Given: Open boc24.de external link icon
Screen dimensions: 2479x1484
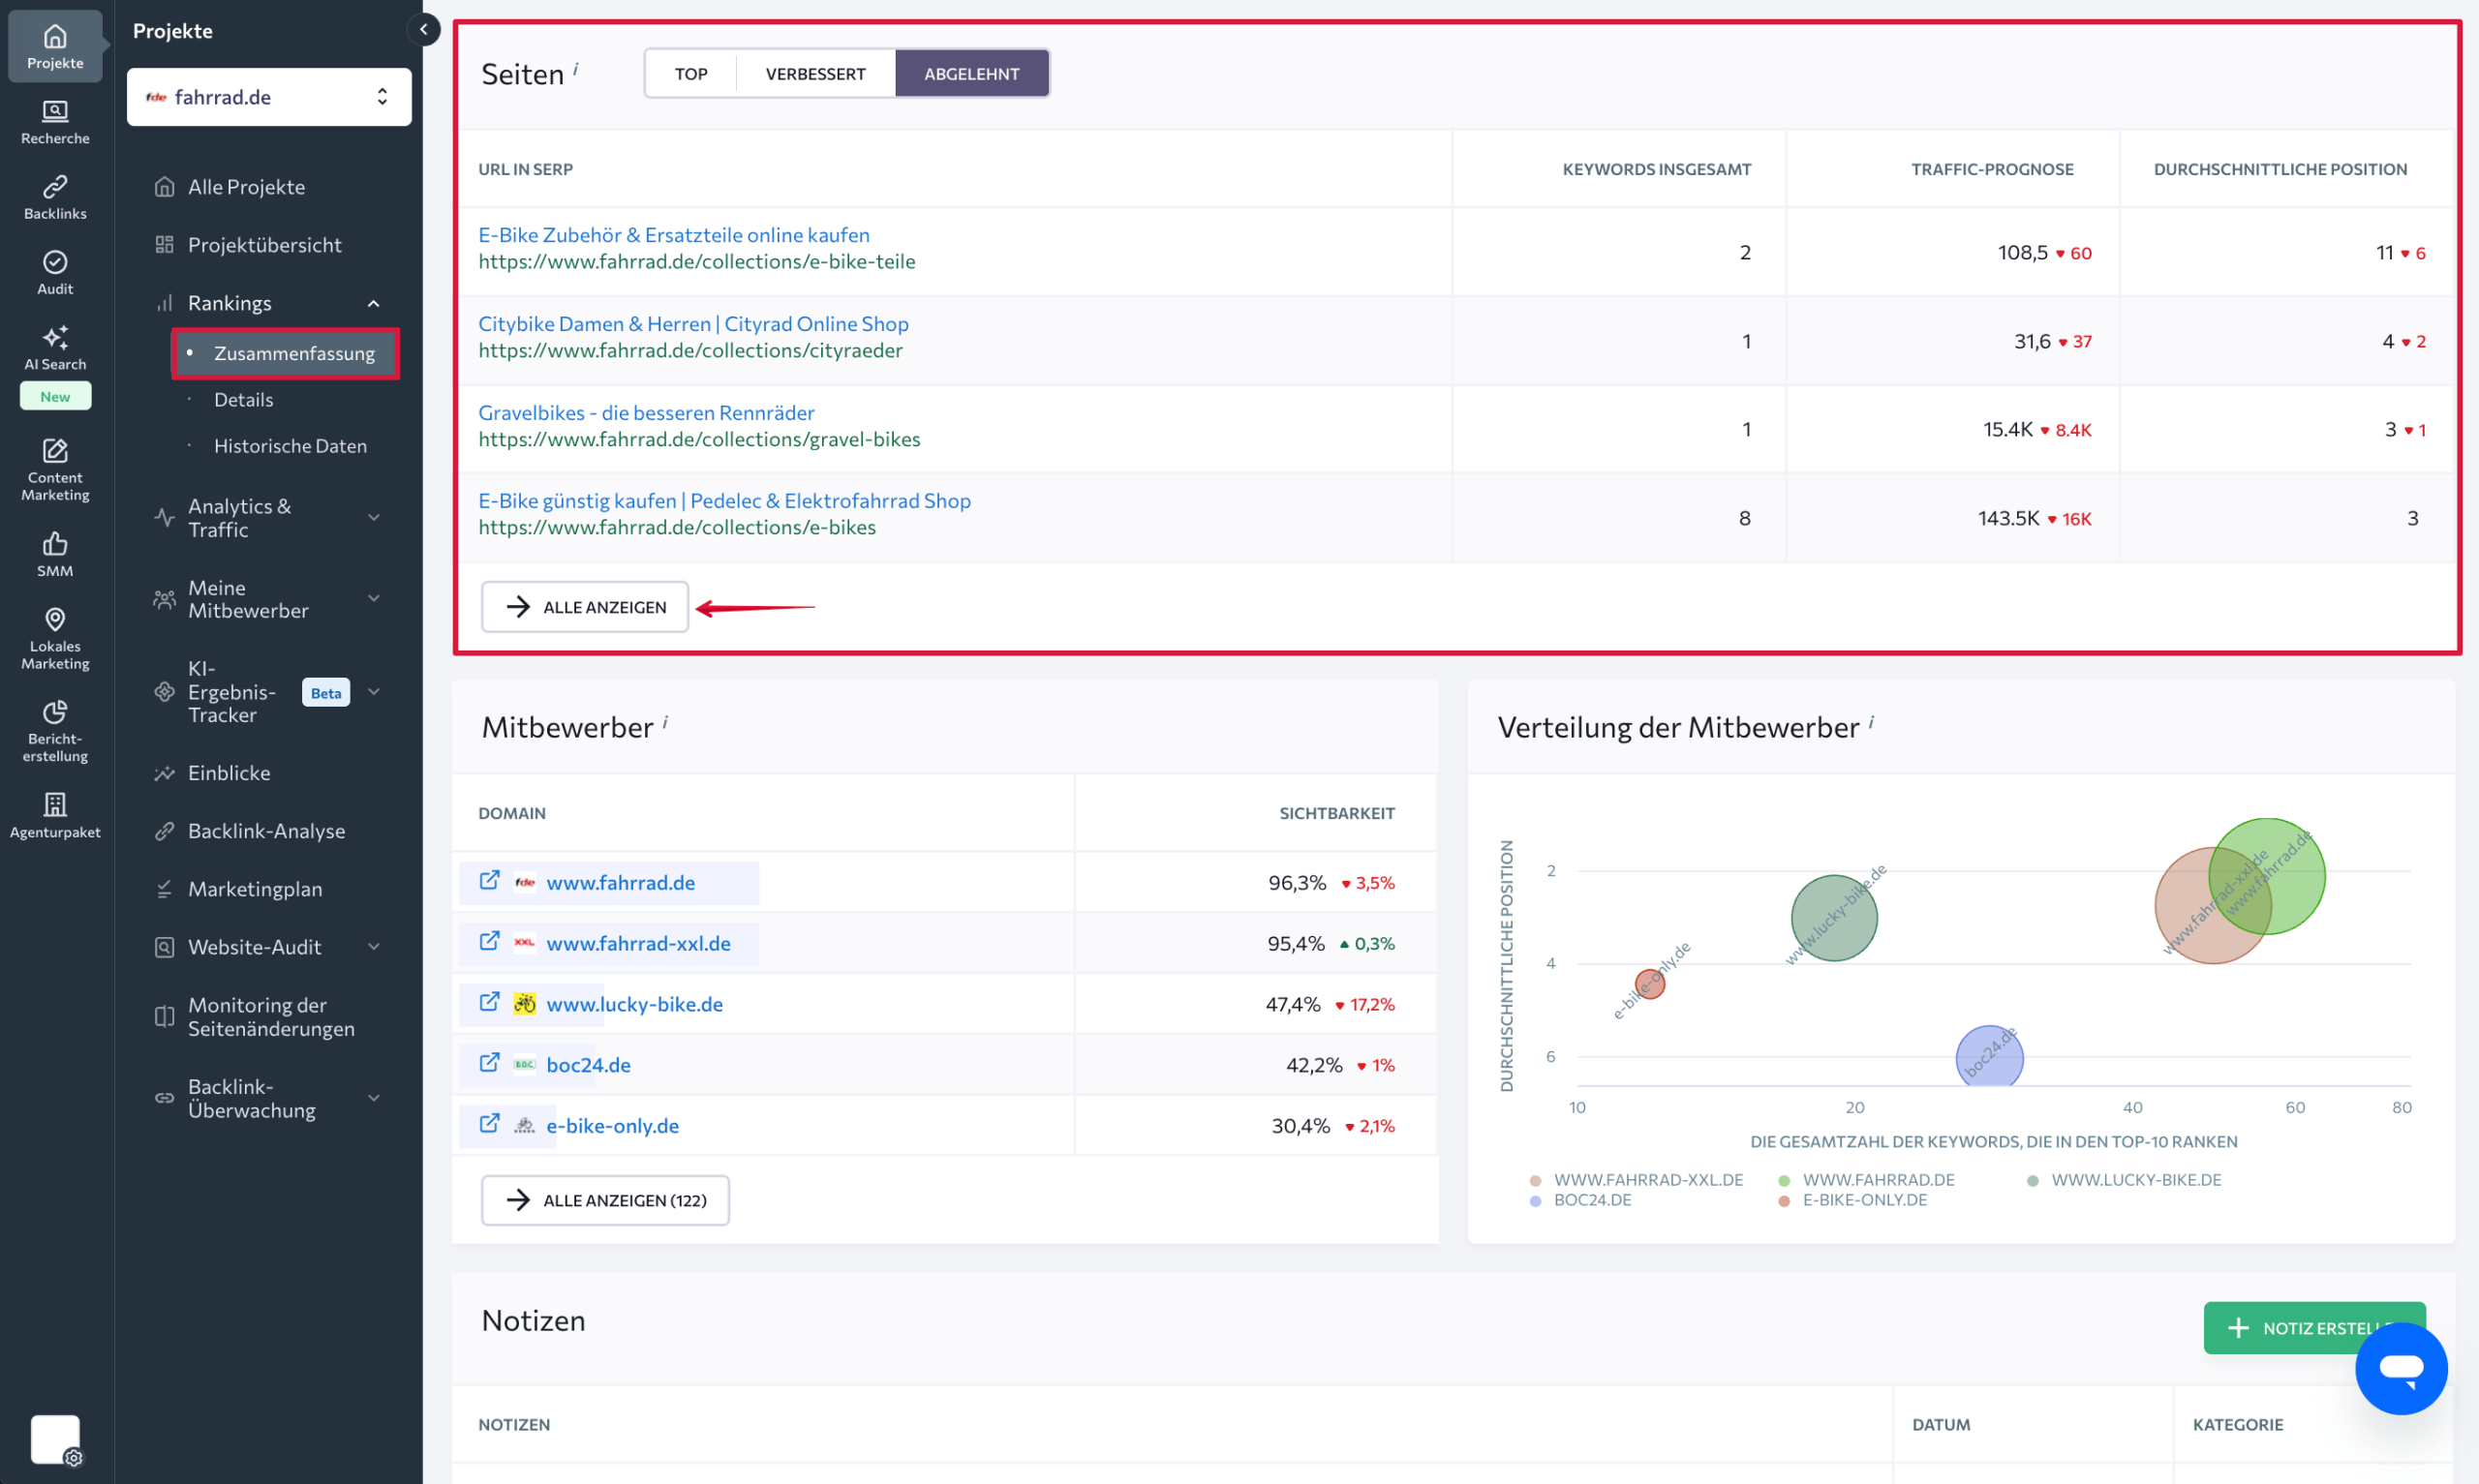Looking at the screenshot, I should [x=489, y=1063].
